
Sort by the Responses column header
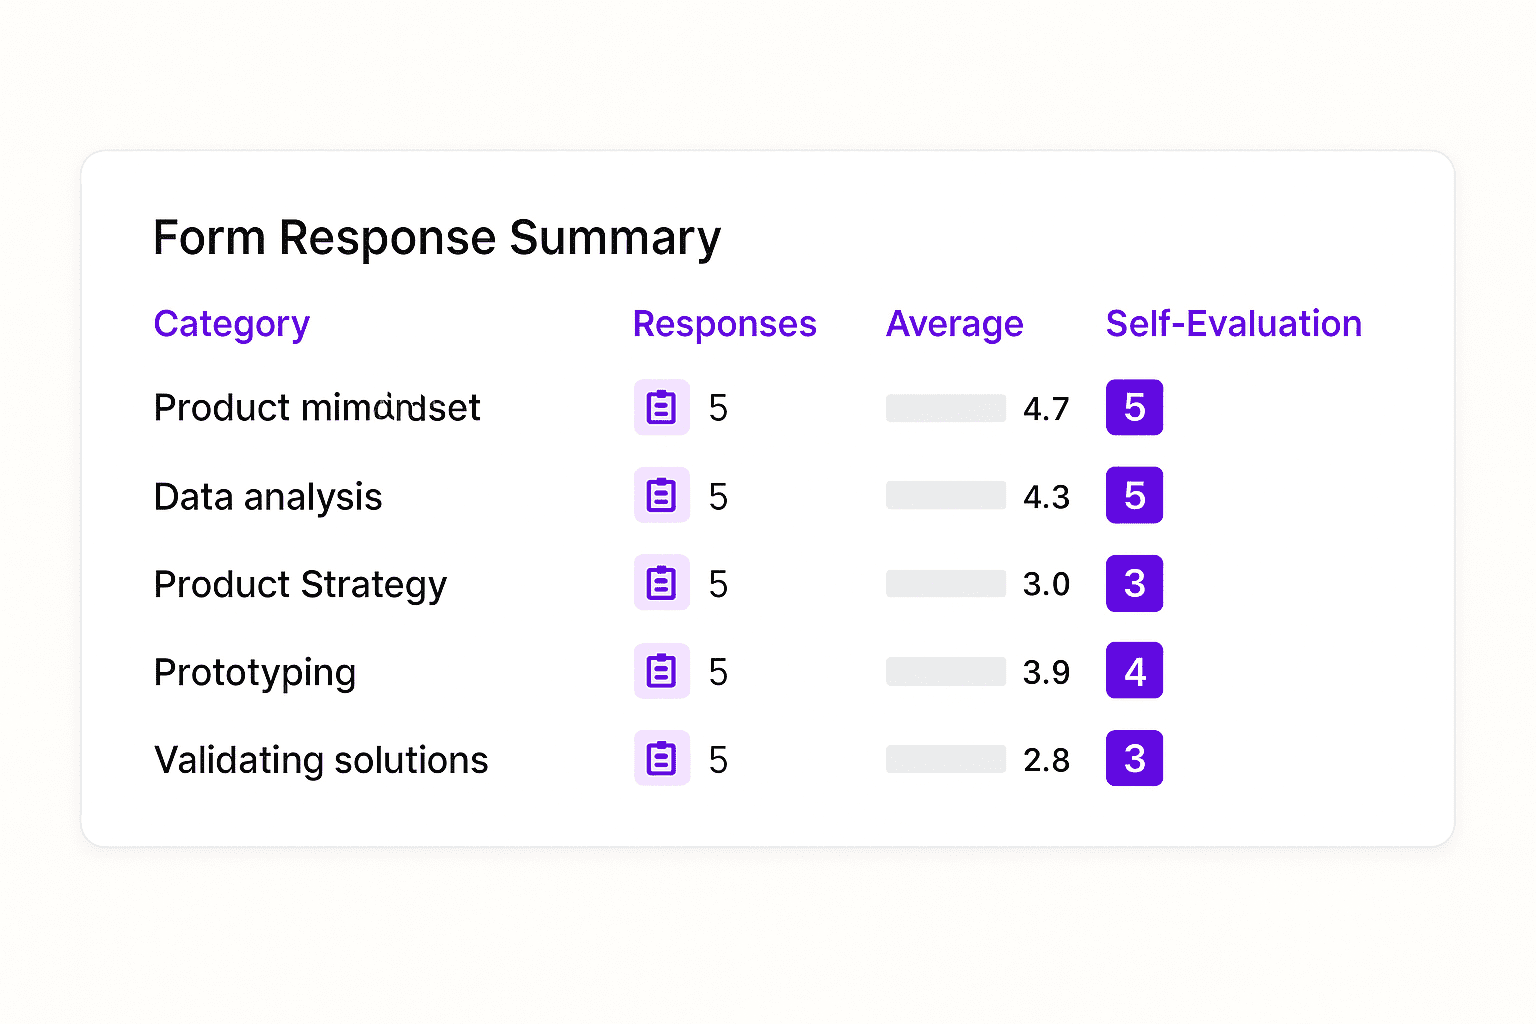pyautogui.click(x=724, y=324)
